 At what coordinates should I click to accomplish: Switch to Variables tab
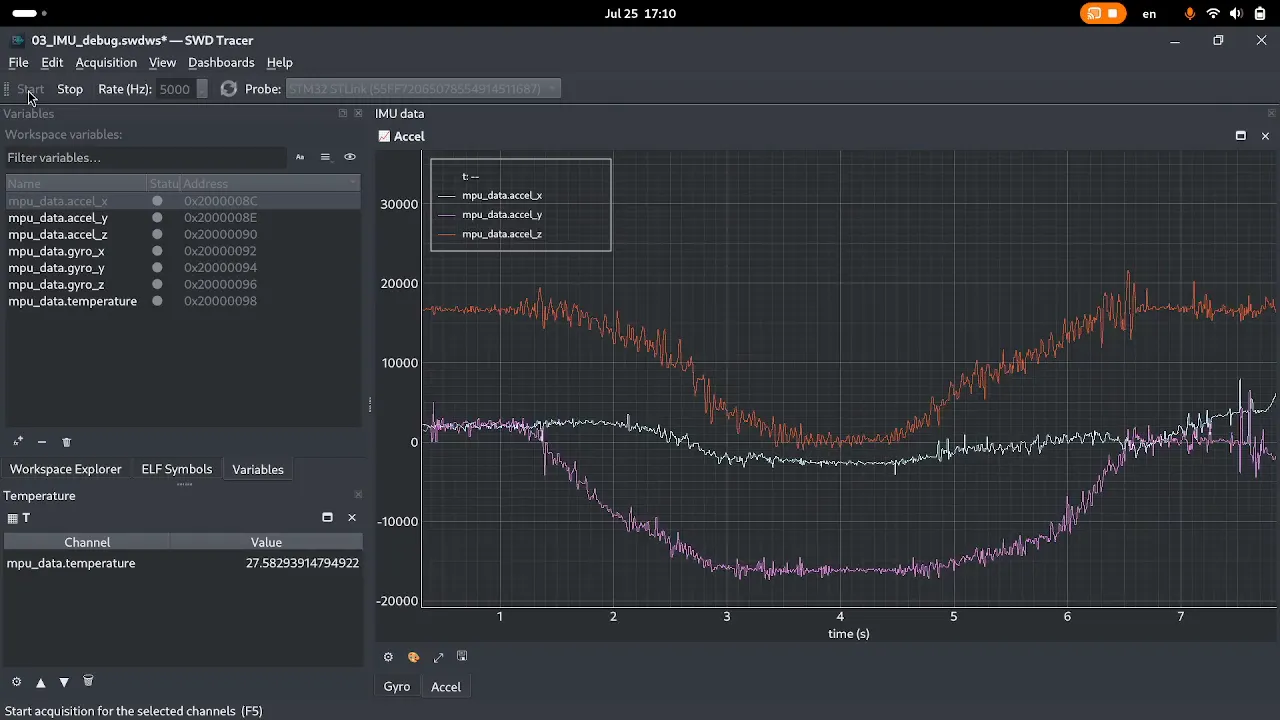[258, 469]
